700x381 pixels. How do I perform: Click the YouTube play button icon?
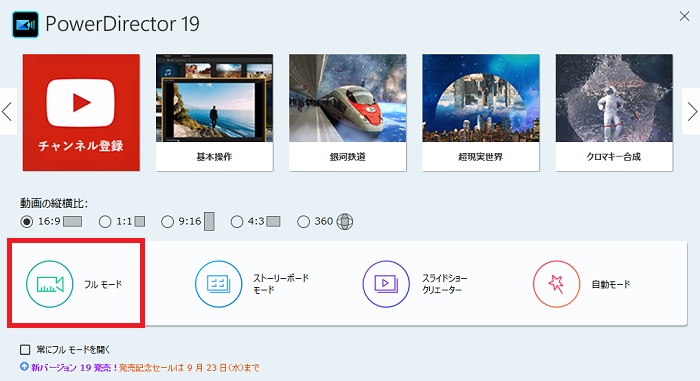(x=81, y=103)
